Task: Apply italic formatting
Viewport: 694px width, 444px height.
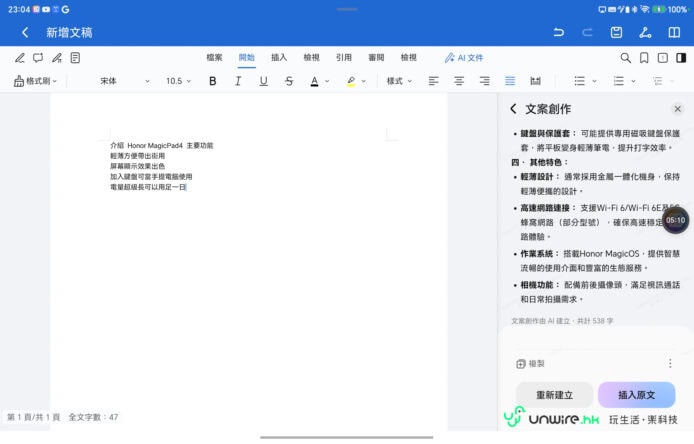Action: pyautogui.click(x=238, y=81)
